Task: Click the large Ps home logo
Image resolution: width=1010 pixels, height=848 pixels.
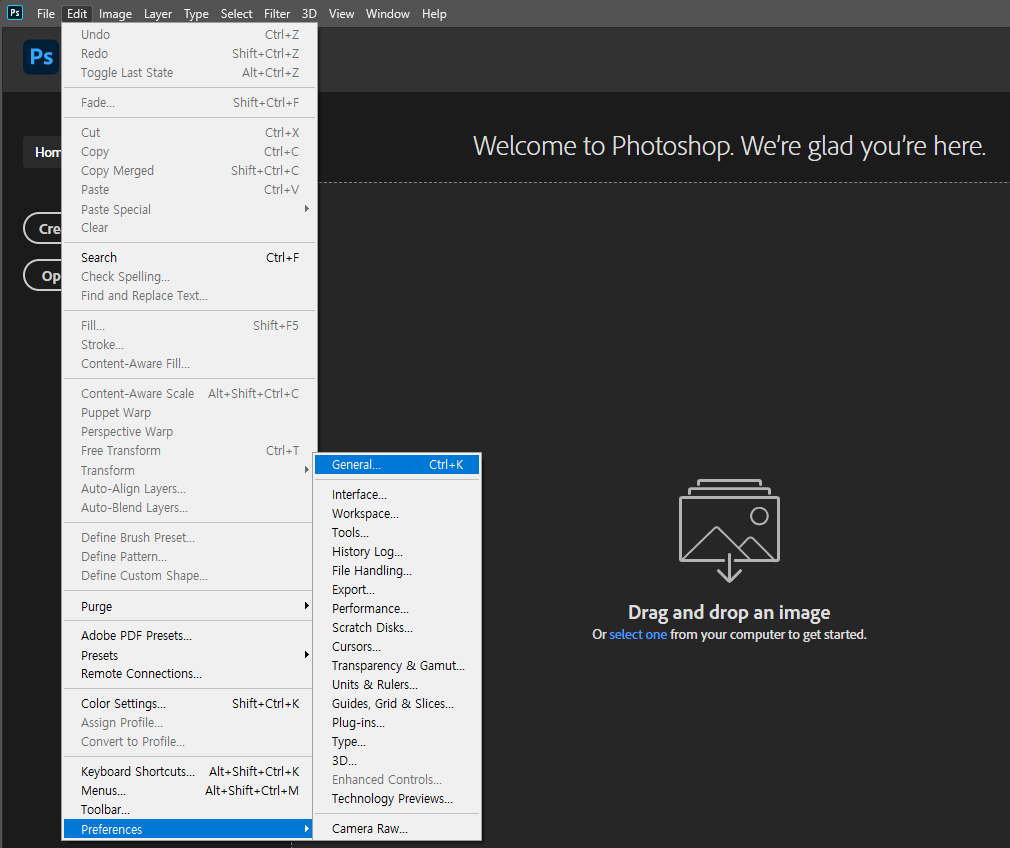Action: click(41, 57)
